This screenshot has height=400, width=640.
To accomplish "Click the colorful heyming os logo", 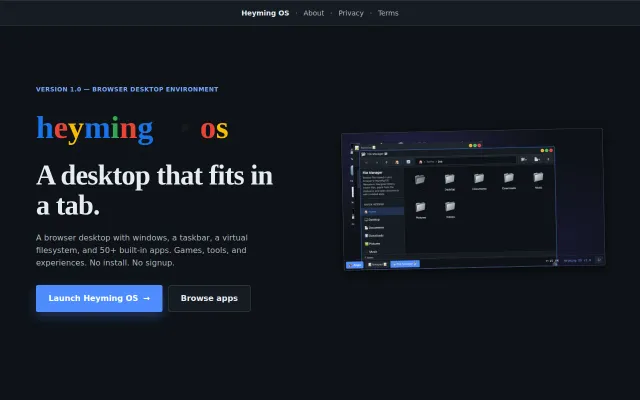I will [x=132, y=129].
